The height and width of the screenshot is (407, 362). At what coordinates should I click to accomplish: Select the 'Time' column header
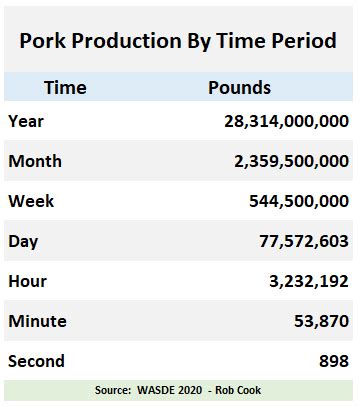[65, 88]
